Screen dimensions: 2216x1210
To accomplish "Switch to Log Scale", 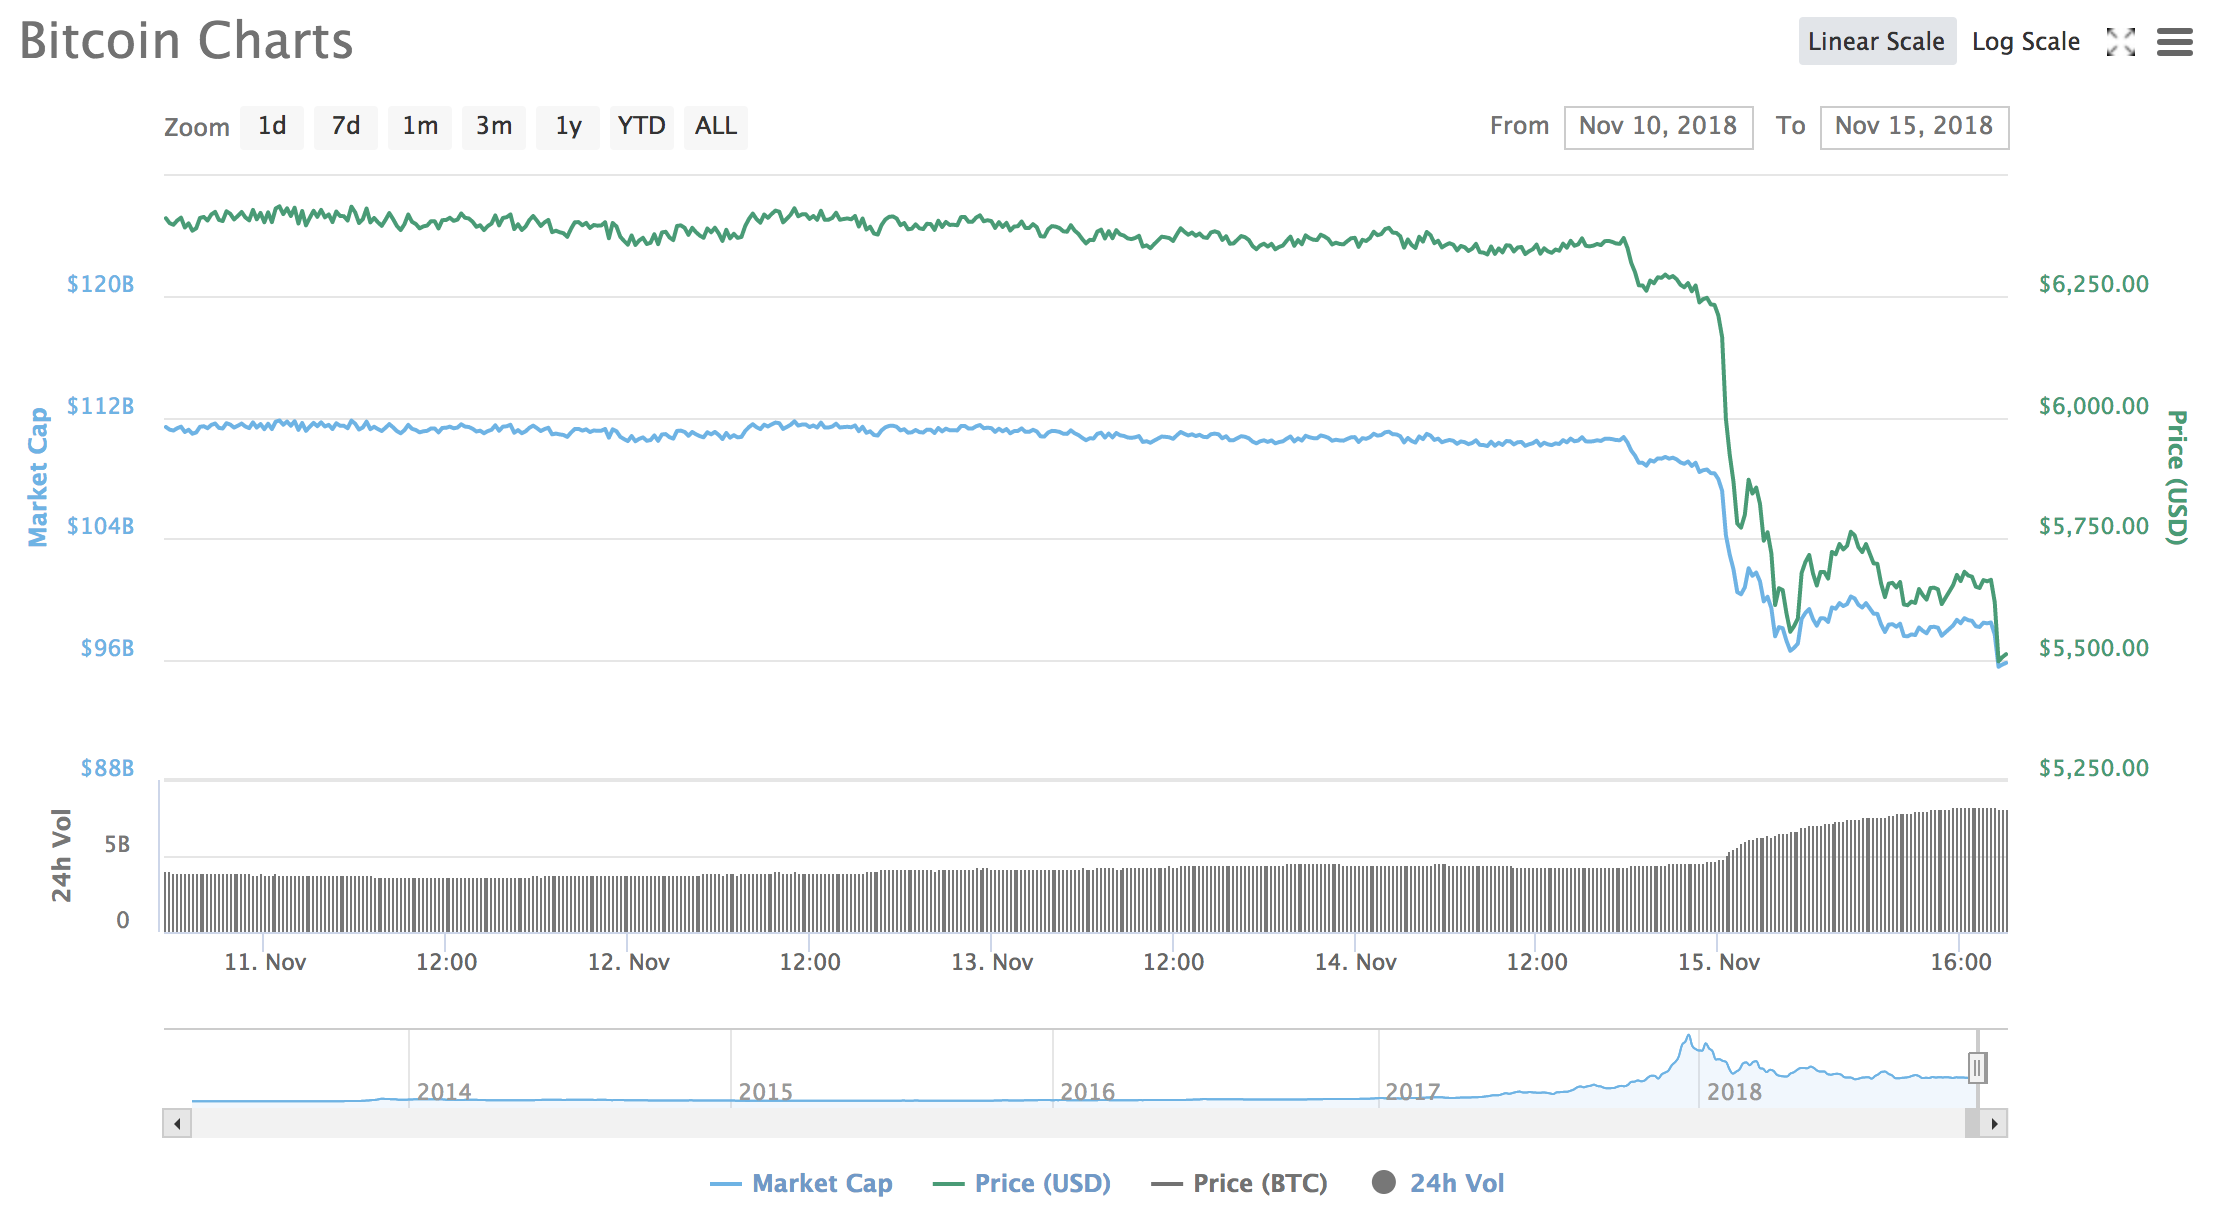I will pyautogui.click(x=2025, y=41).
